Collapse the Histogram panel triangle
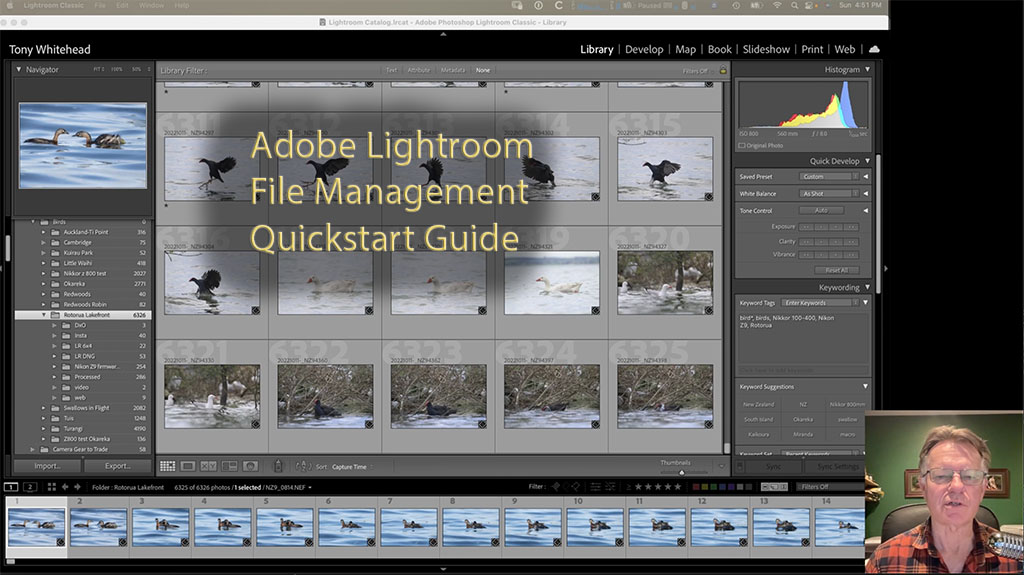The image size is (1024, 575). tap(867, 69)
